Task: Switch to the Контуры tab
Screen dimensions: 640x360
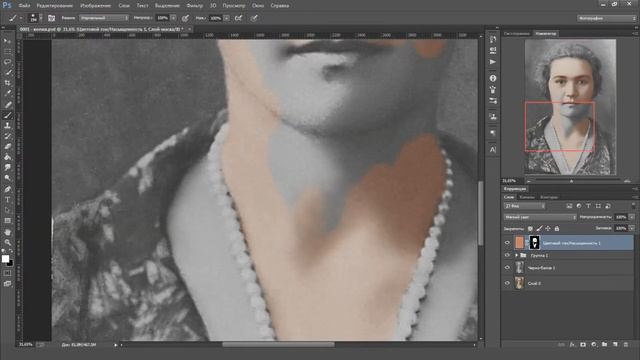Action: point(549,197)
